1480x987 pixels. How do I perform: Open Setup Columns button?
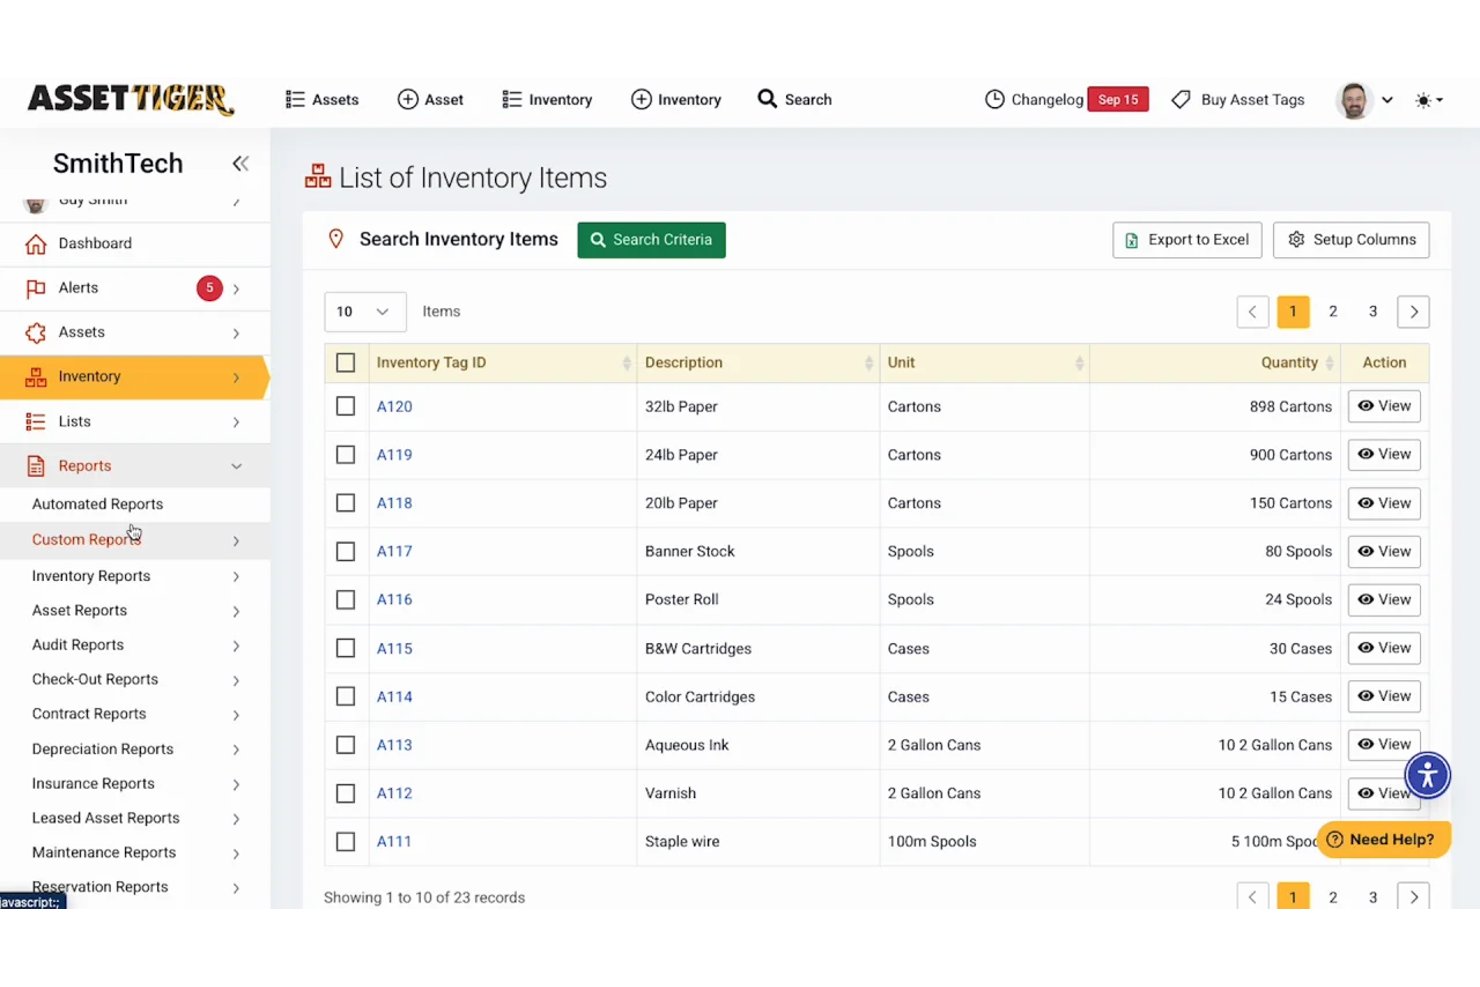click(1351, 240)
